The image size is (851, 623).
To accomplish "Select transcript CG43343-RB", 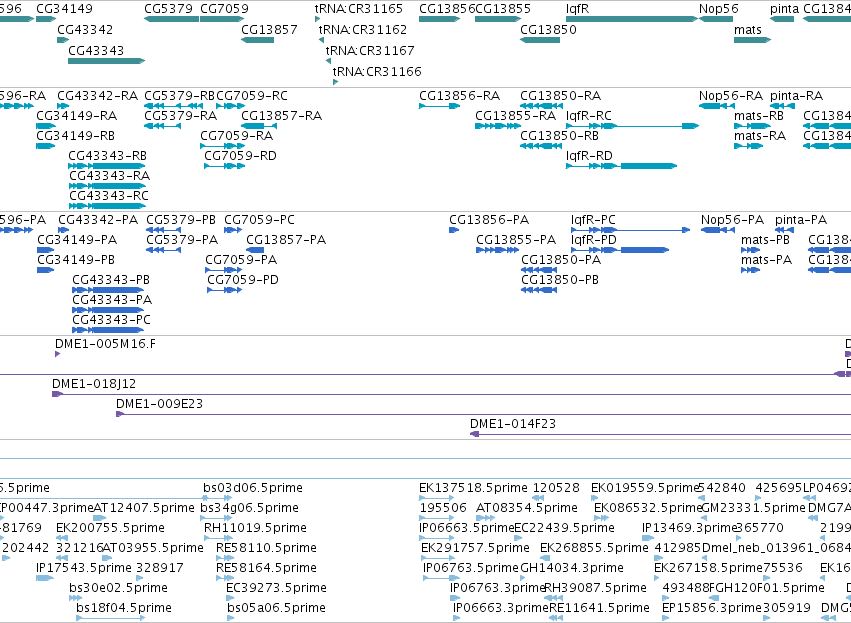I will click(x=106, y=166).
